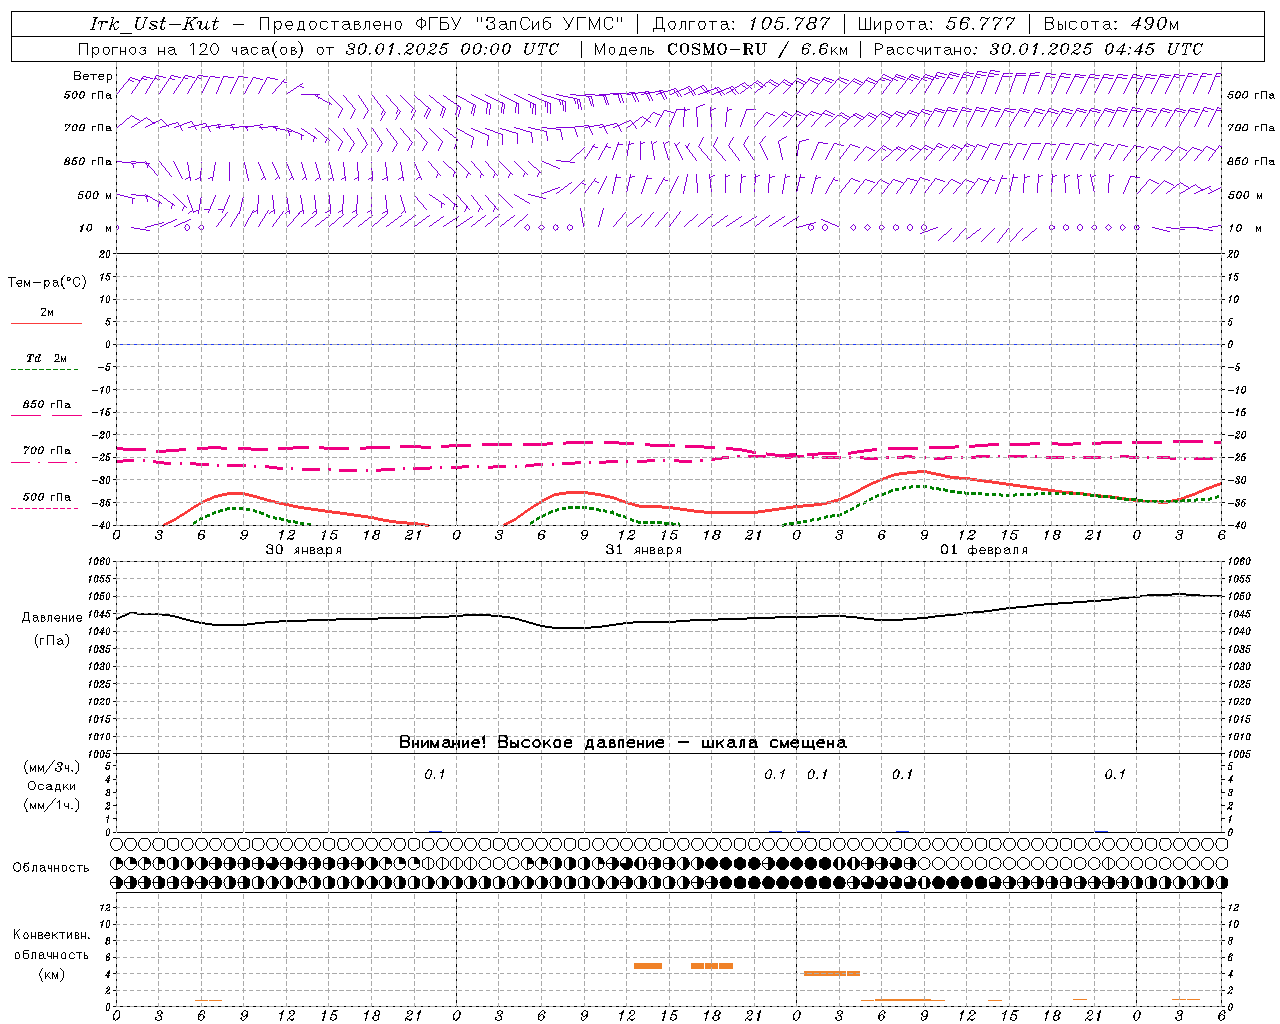Click the 850 гПа temperature legend entry
Image resolution: width=1280 pixels, height=1024 pixels.
pos(46,409)
